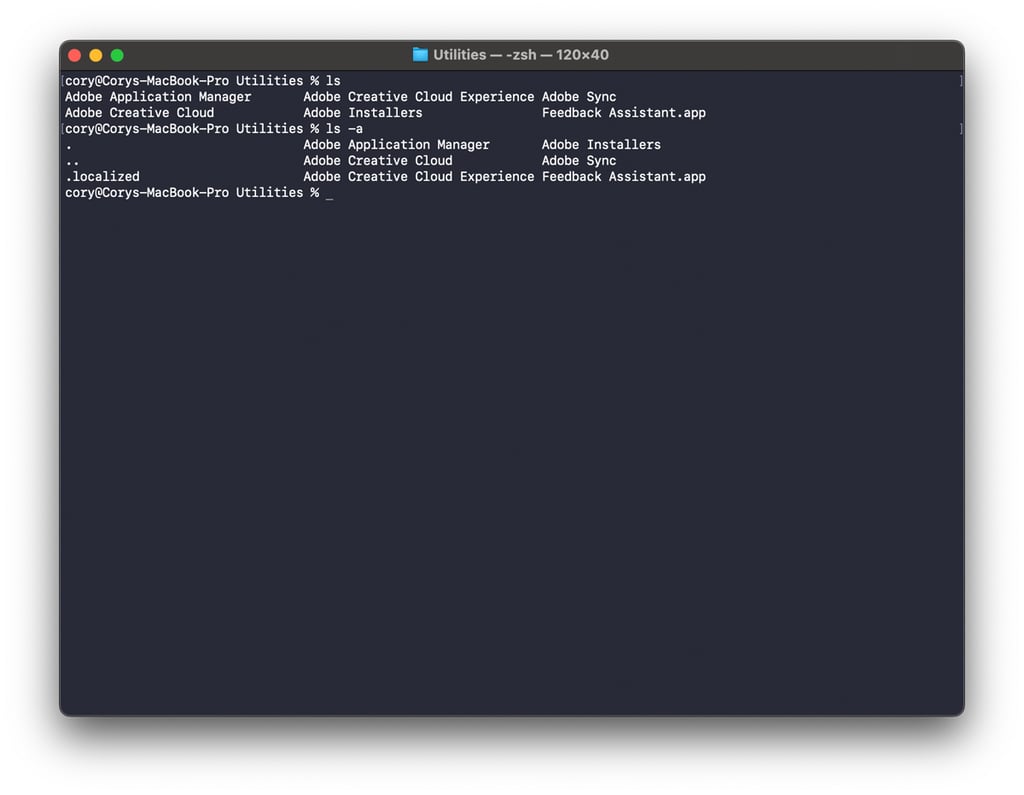Click the red close window button

coord(75,55)
